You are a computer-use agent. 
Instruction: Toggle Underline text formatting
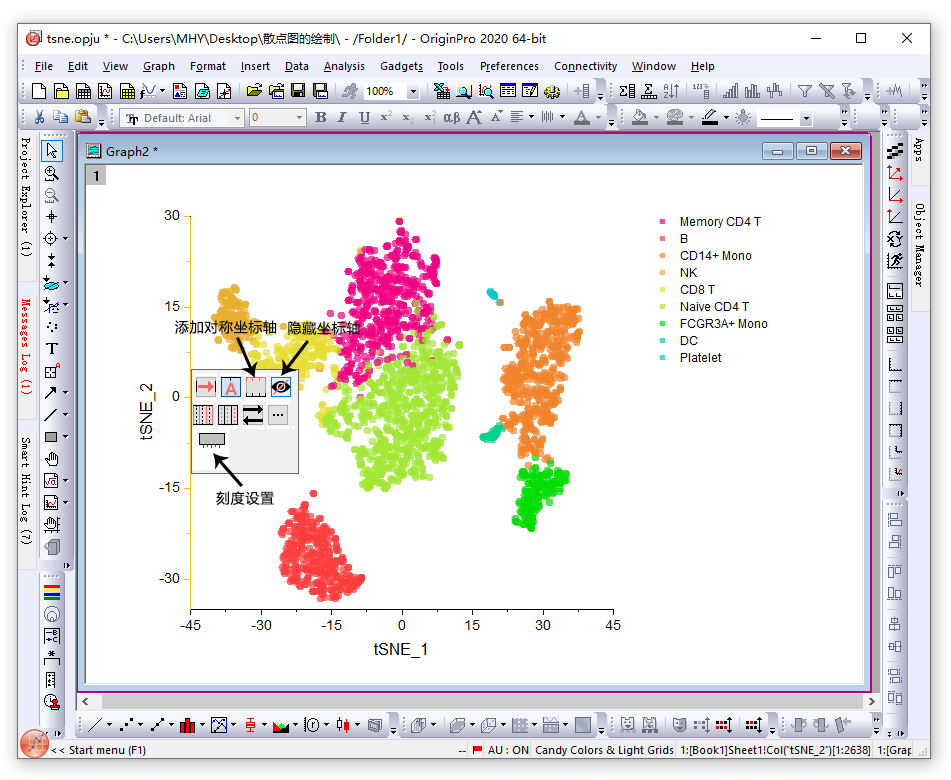pyautogui.click(x=364, y=117)
